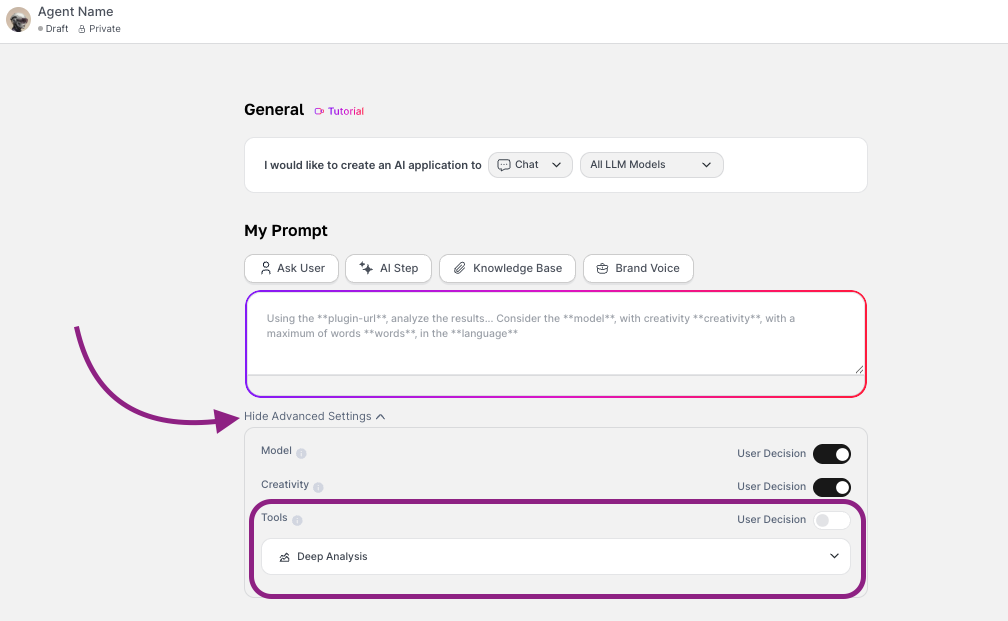This screenshot has width=1008, height=621.
Task: Click the Tools info icon
Action: click(297, 520)
